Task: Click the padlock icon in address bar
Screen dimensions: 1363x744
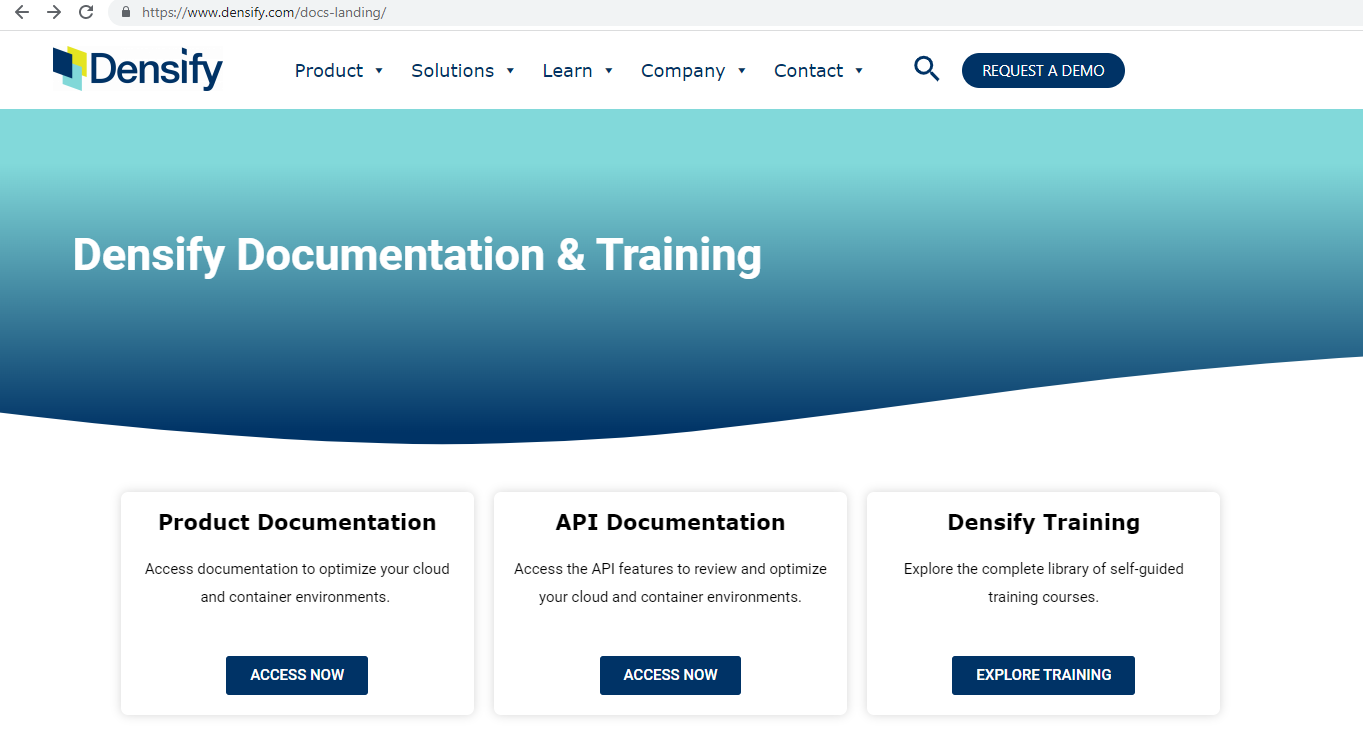Action: tap(126, 13)
